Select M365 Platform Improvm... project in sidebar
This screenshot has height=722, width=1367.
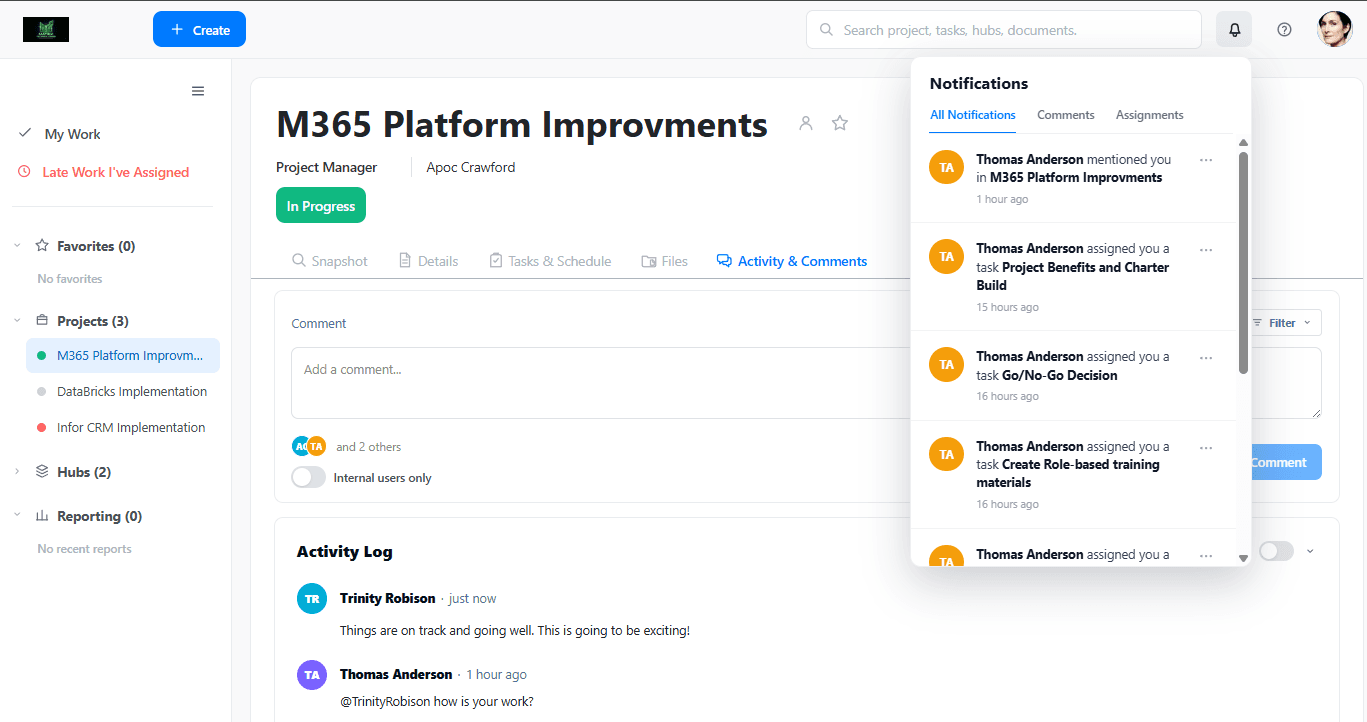pos(123,355)
